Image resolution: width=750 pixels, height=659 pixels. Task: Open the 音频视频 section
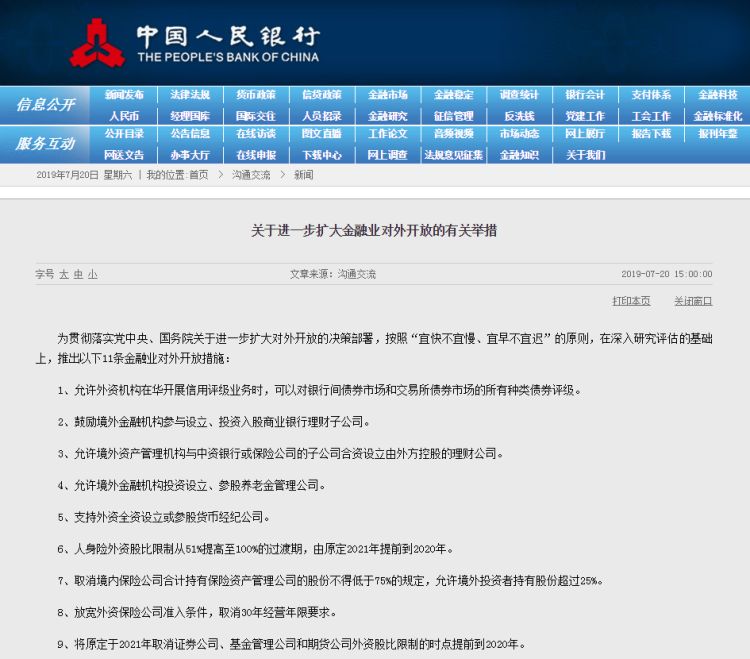(x=453, y=134)
